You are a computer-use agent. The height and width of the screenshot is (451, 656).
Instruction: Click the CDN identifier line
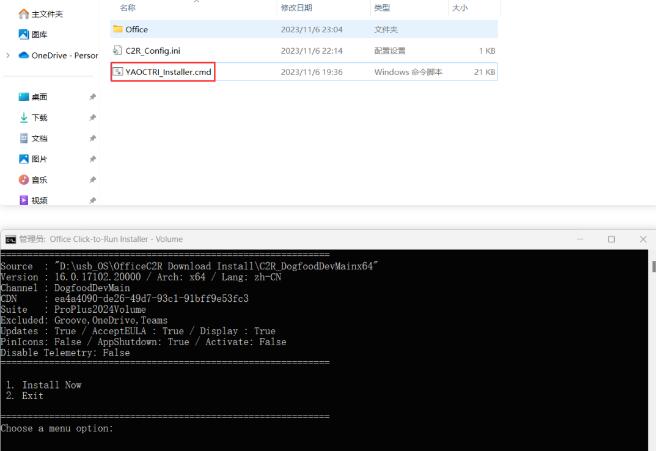click(x=125, y=299)
